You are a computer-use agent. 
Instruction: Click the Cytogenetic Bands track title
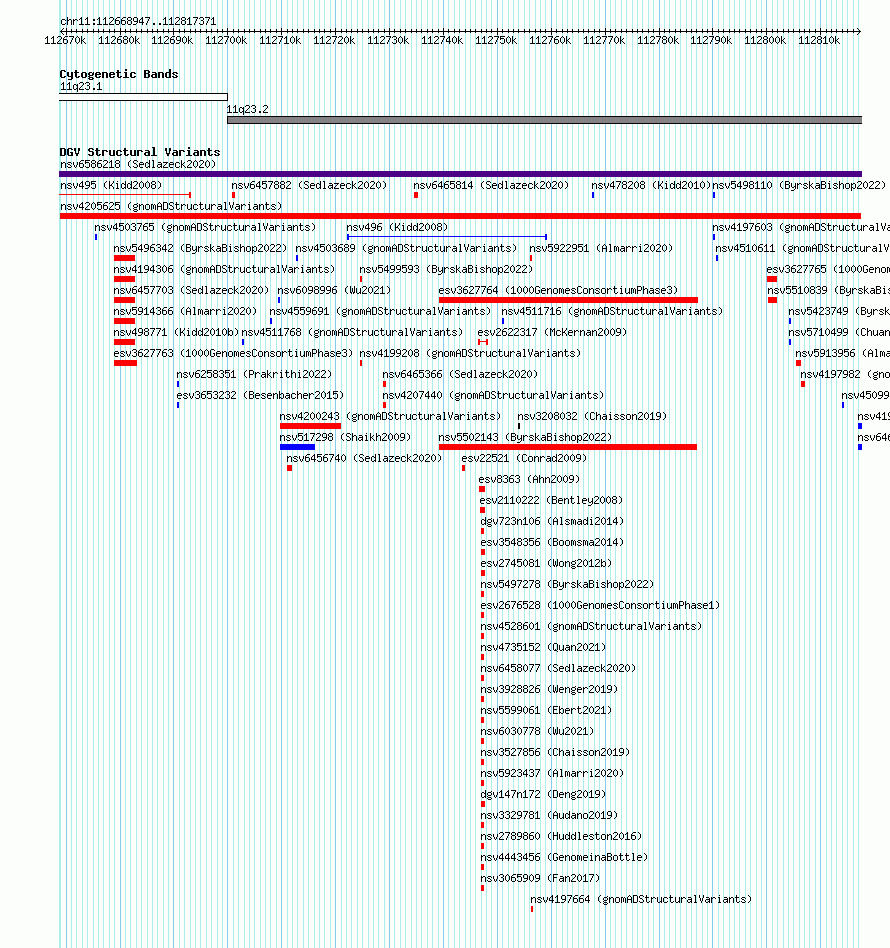(x=119, y=74)
